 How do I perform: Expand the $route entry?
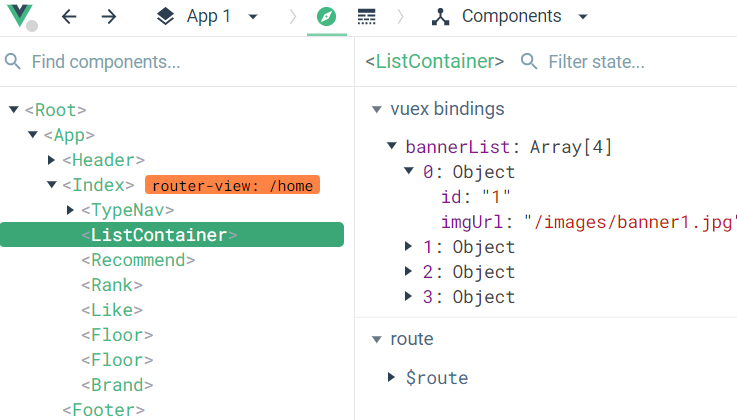391,378
